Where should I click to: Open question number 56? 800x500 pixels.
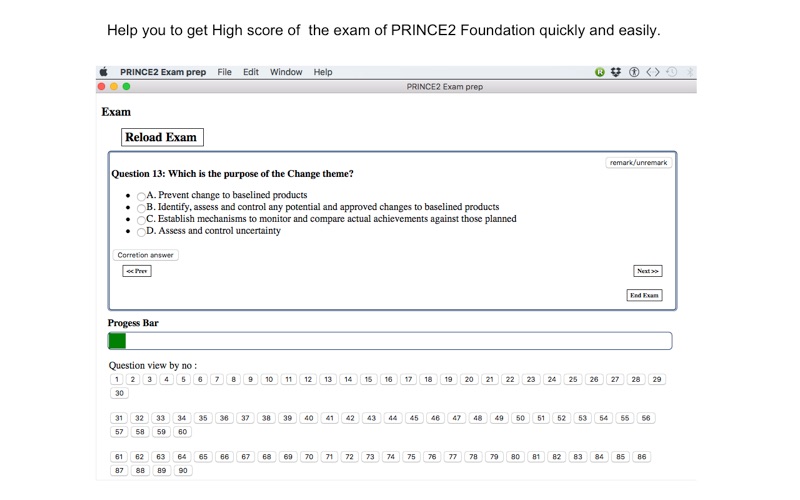[x=646, y=418]
